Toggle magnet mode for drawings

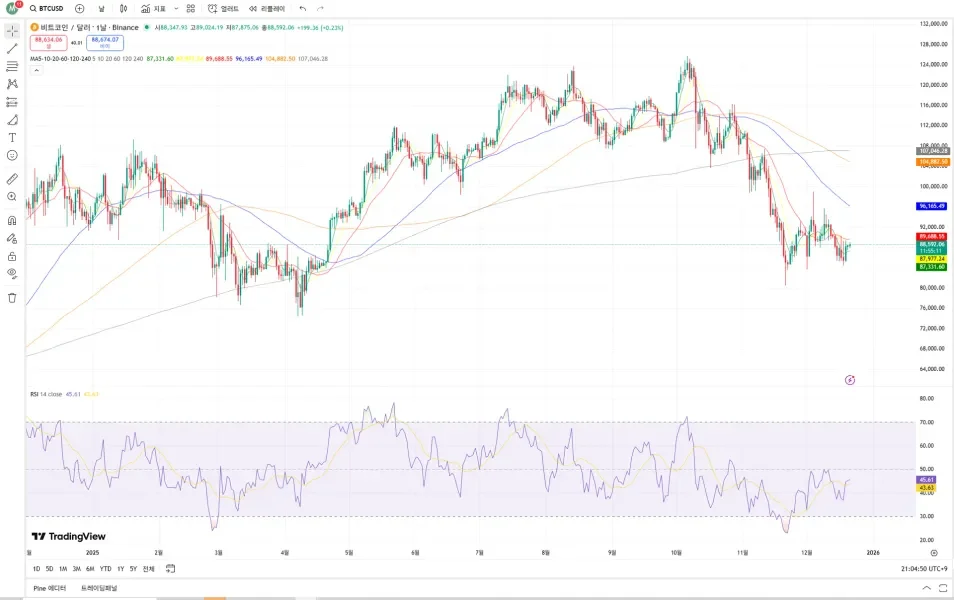pos(12,221)
